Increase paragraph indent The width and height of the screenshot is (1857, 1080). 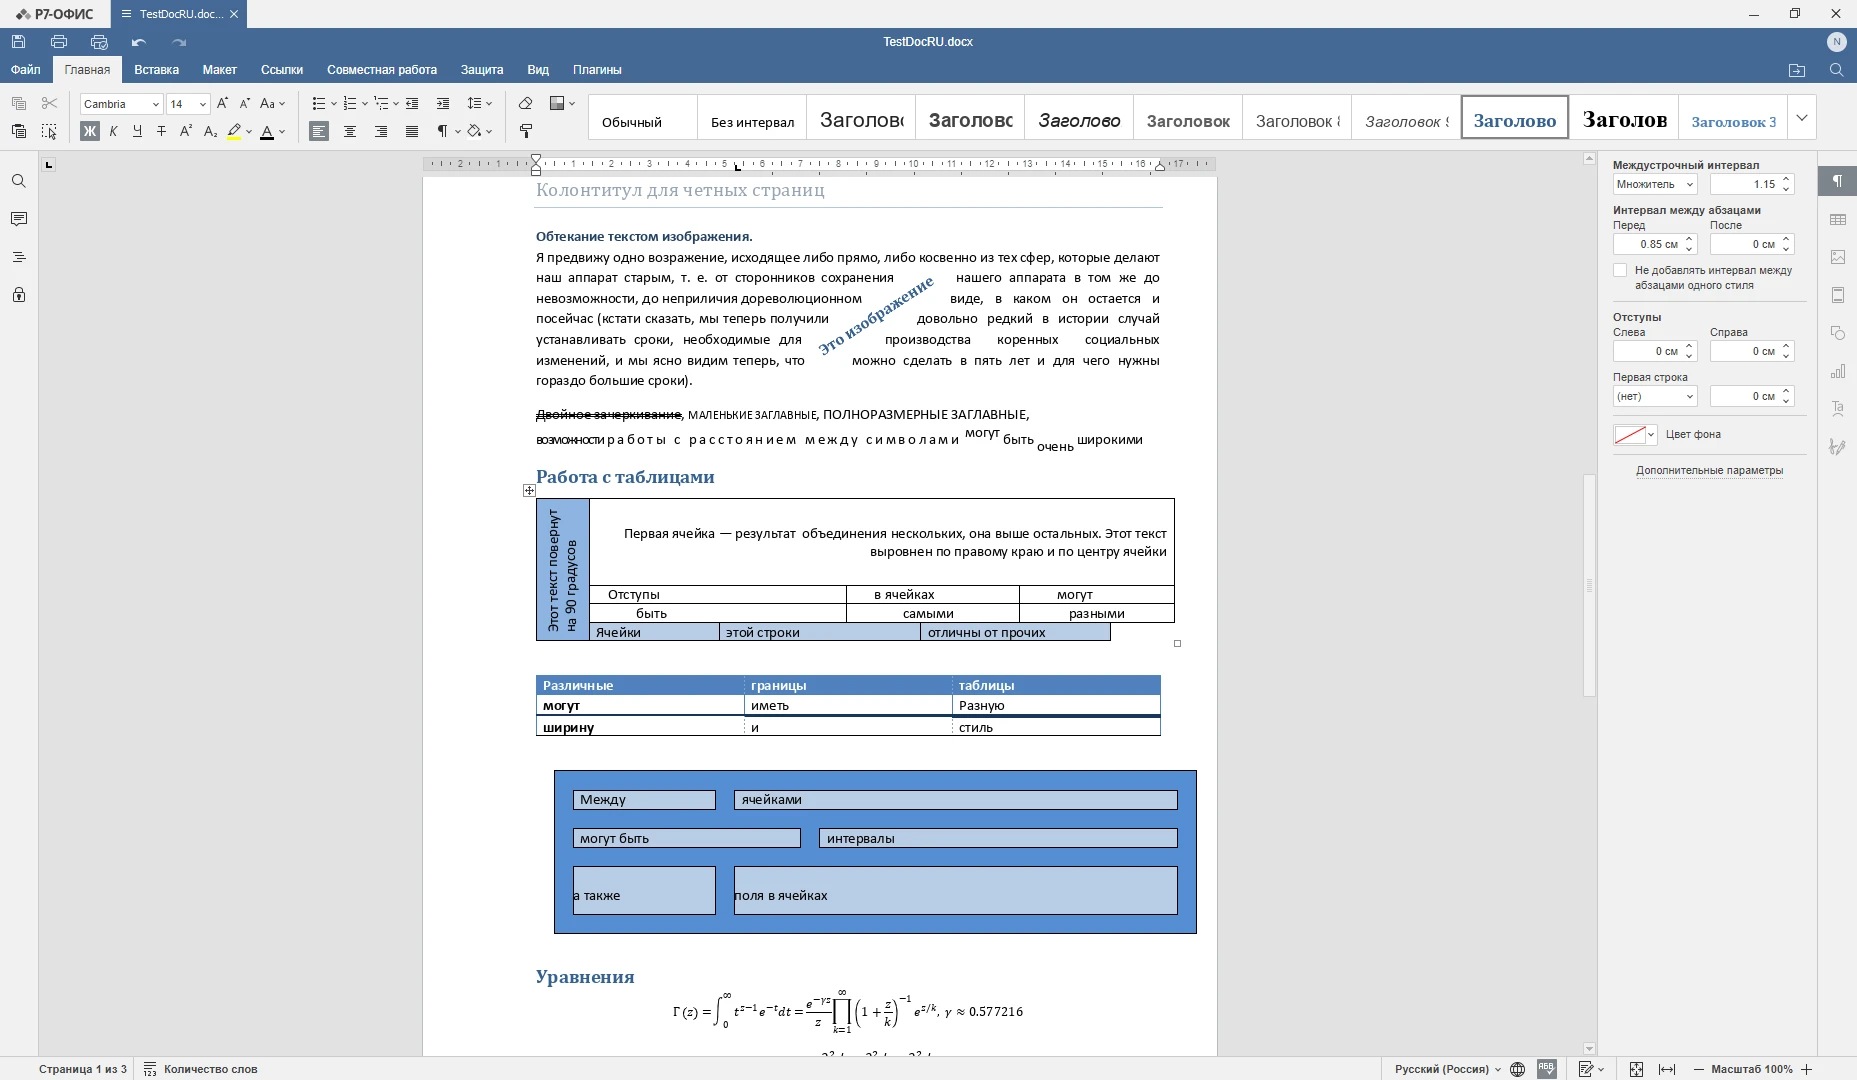point(443,103)
